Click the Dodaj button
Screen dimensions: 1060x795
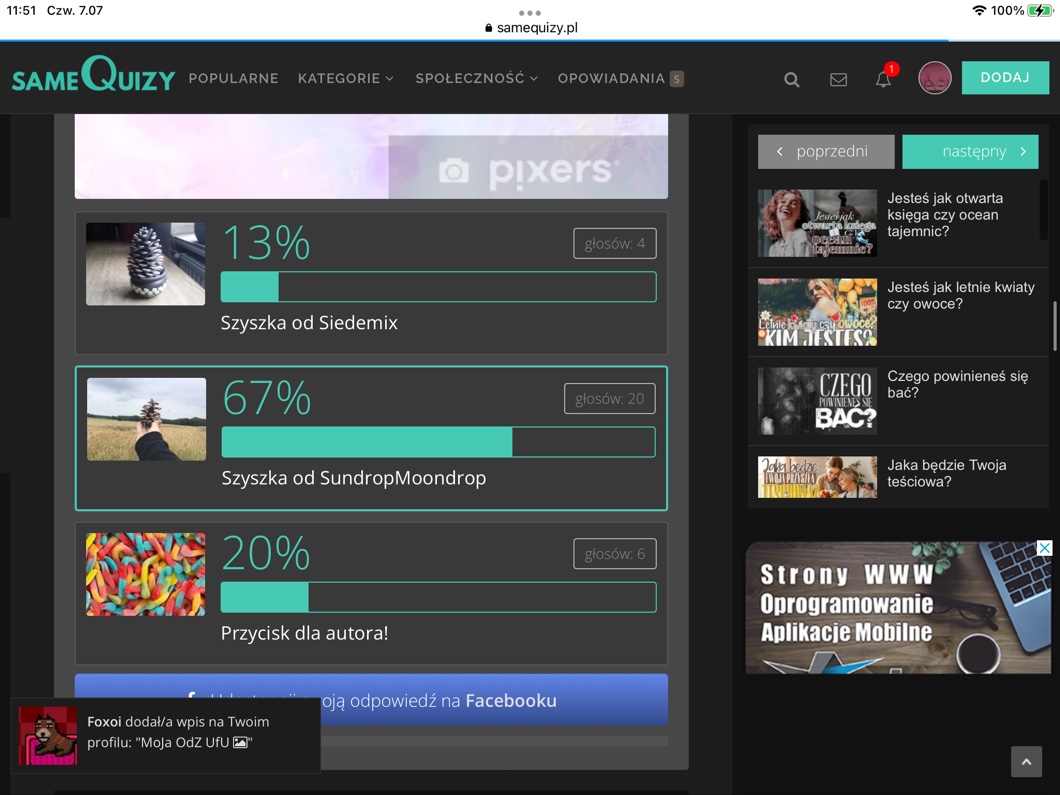click(x=1004, y=78)
